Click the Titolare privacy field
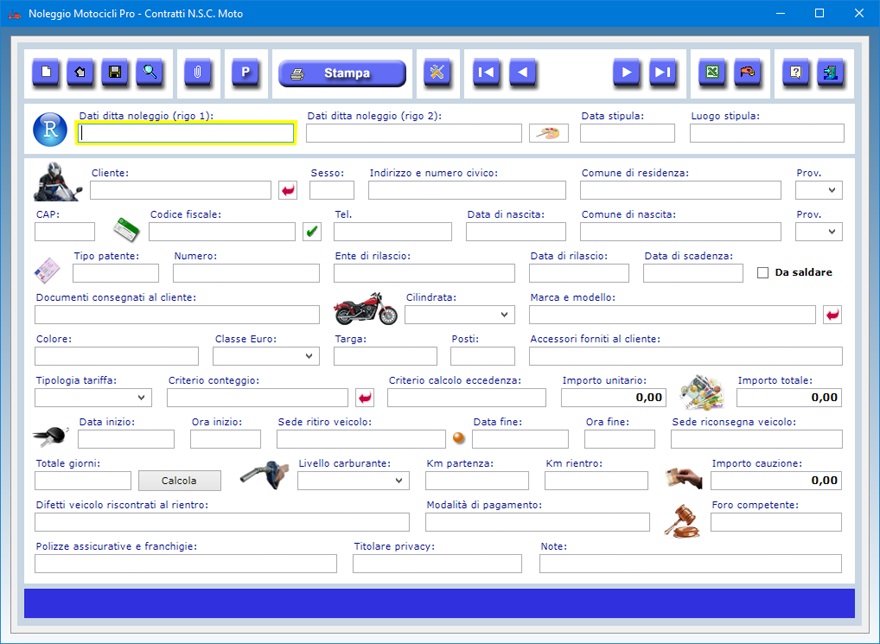This screenshot has height=644, width=880. (437, 564)
